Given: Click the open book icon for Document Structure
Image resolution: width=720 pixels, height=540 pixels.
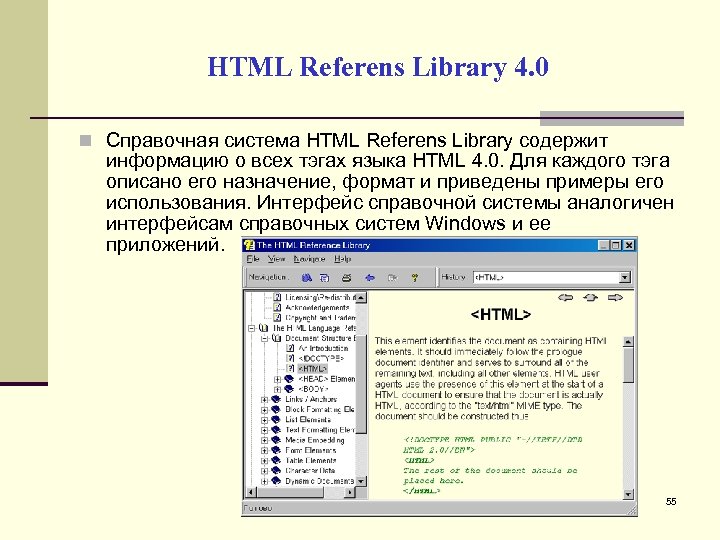Looking at the screenshot, I should pyautogui.click(x=276, y=338).
